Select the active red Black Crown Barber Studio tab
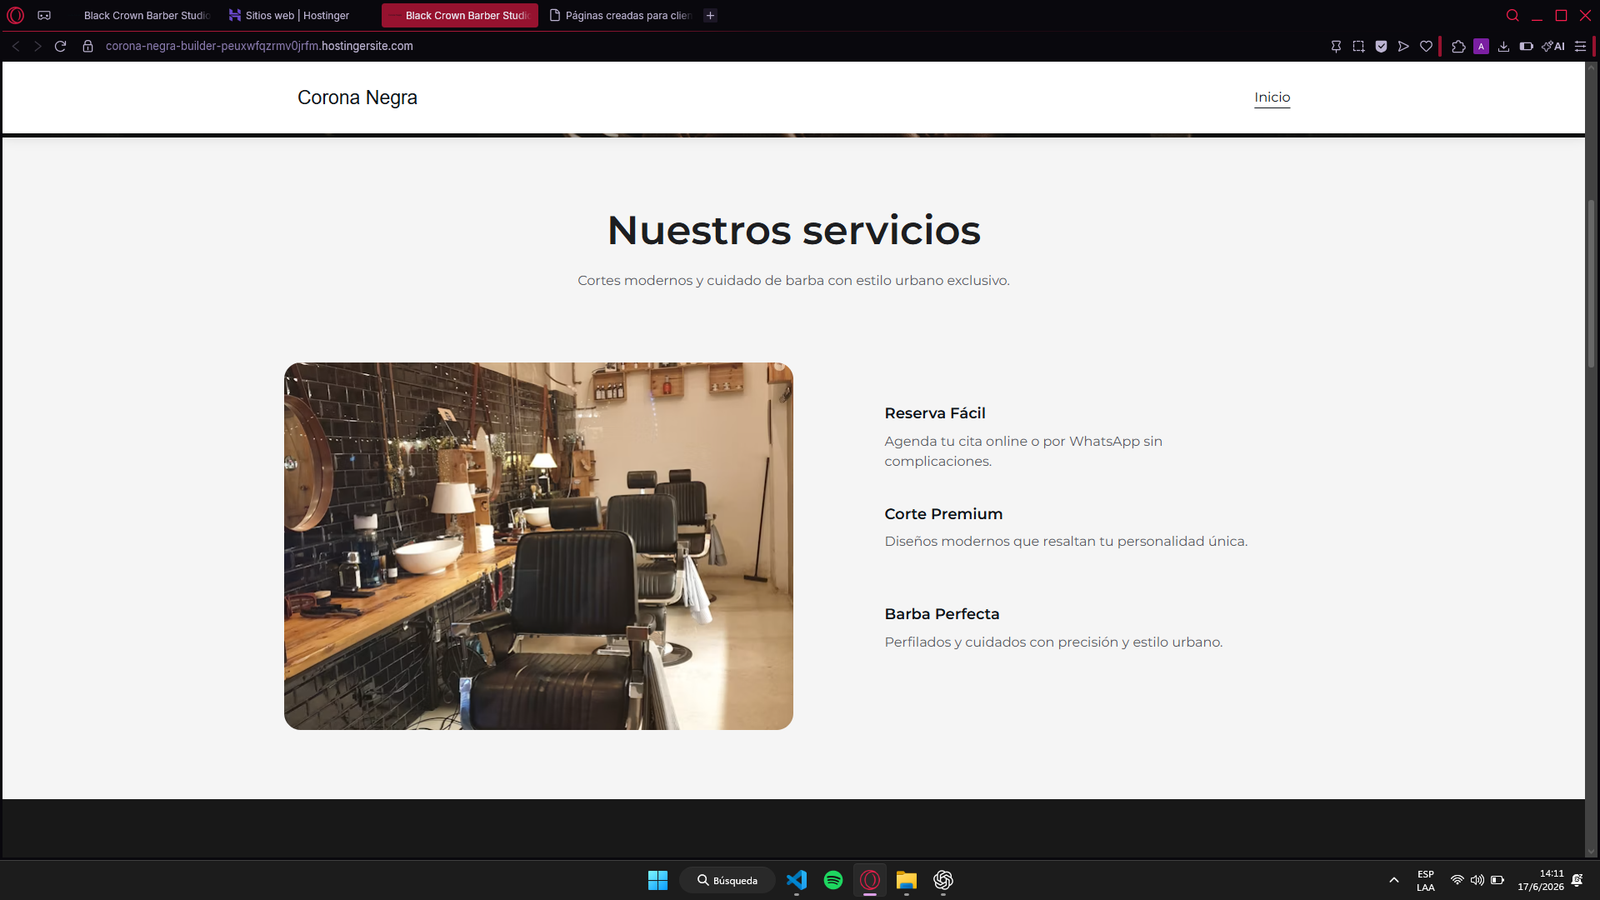This screenshot has height=900, width=1600. click(460, 15)
